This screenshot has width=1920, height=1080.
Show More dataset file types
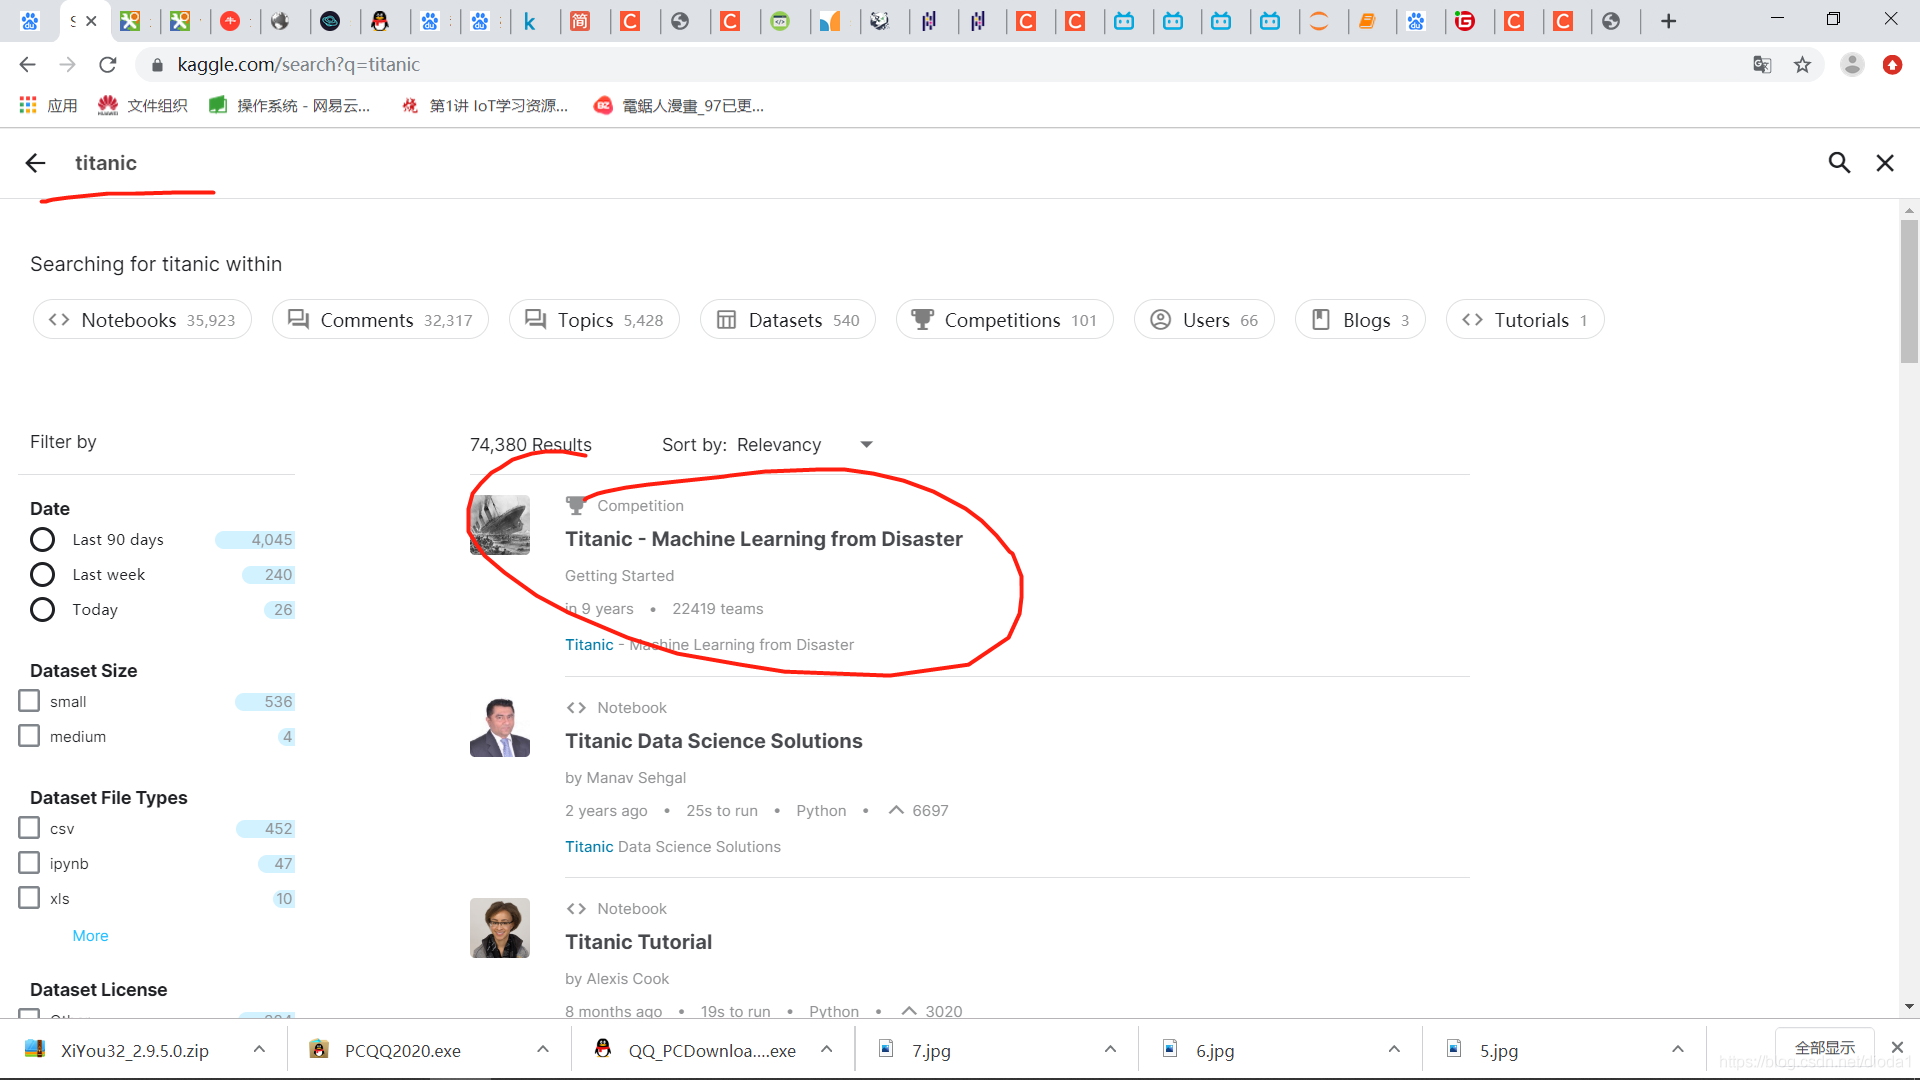click(90, 936)
